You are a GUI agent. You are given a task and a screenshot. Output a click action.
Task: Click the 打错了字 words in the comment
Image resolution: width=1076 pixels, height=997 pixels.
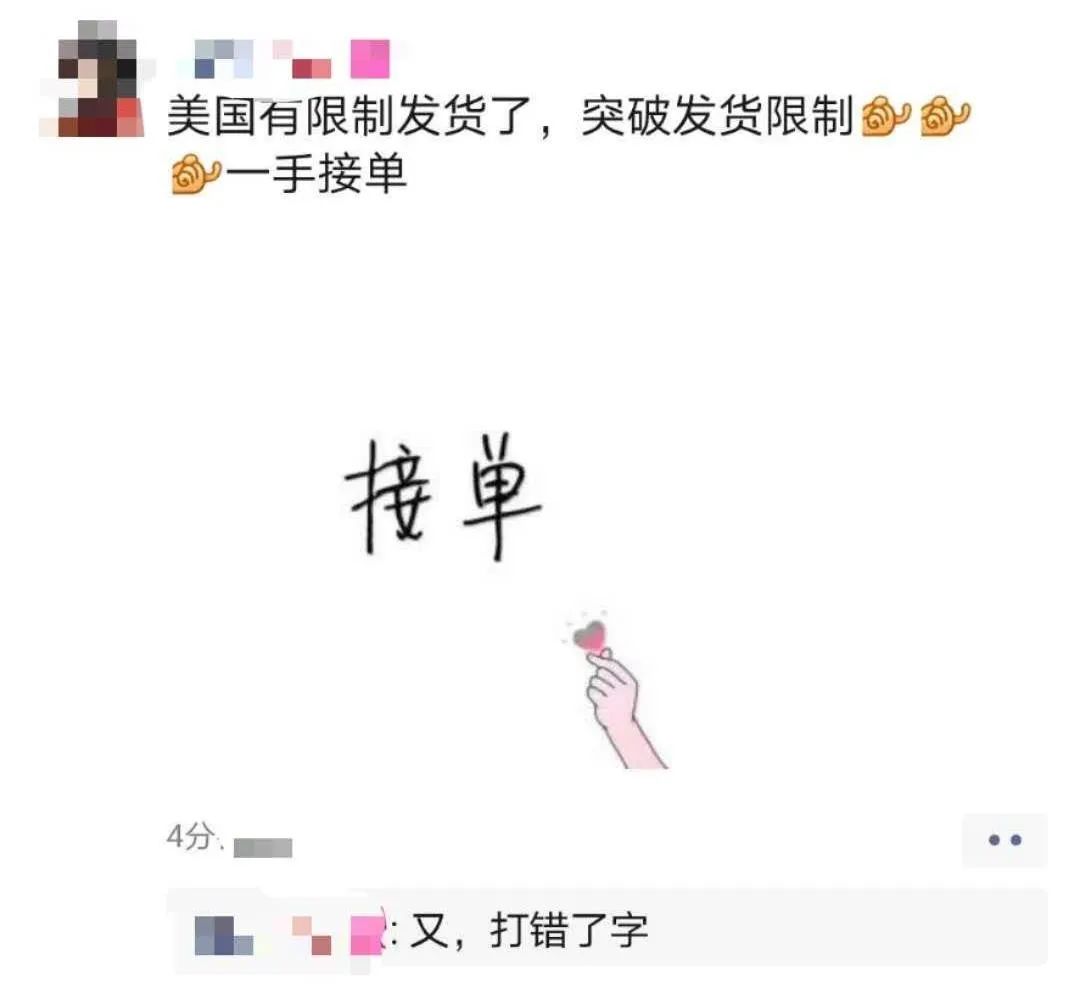click(x=569, y=931)
